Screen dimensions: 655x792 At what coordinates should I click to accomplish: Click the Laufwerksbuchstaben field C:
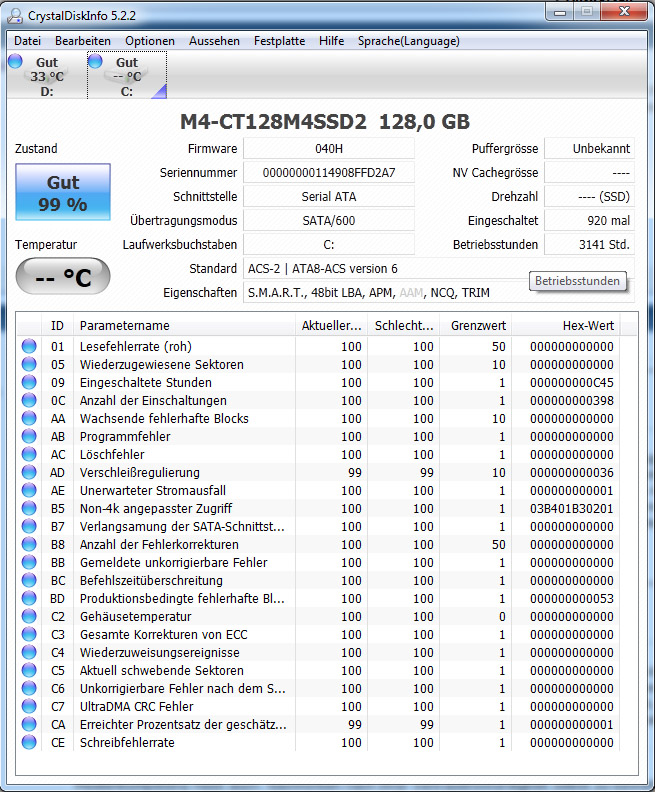329,244
